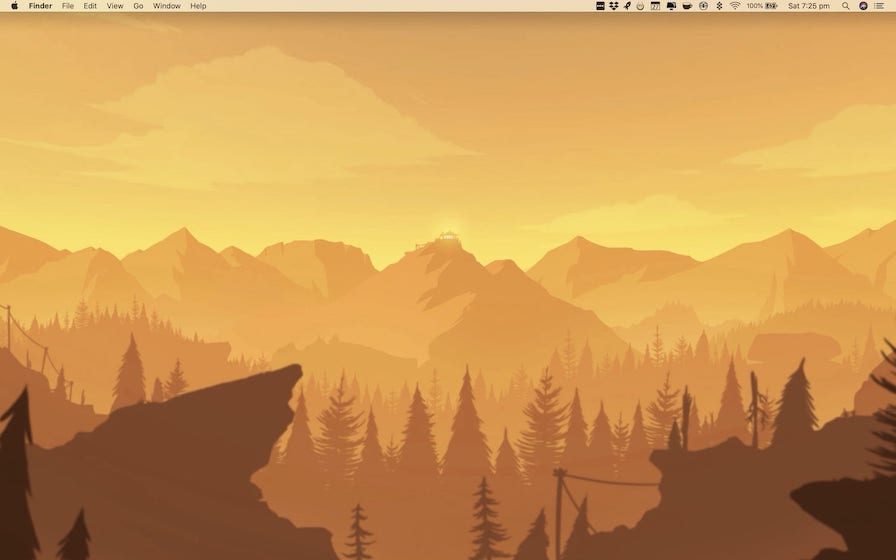Click the Dropbox menu bar icon
896x560 pixels.
(x=613, y=6)
